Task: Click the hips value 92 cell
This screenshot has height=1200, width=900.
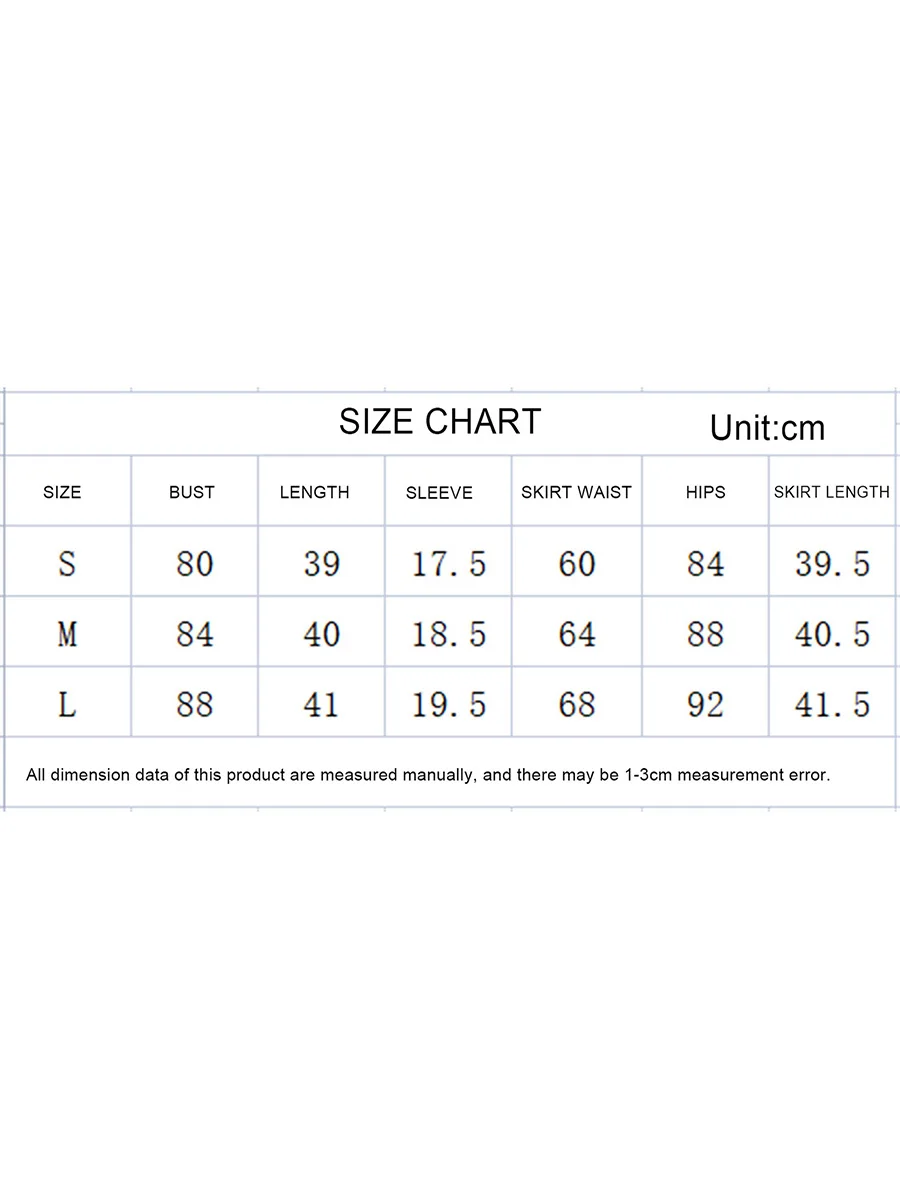Action: (x=705, y=705)
